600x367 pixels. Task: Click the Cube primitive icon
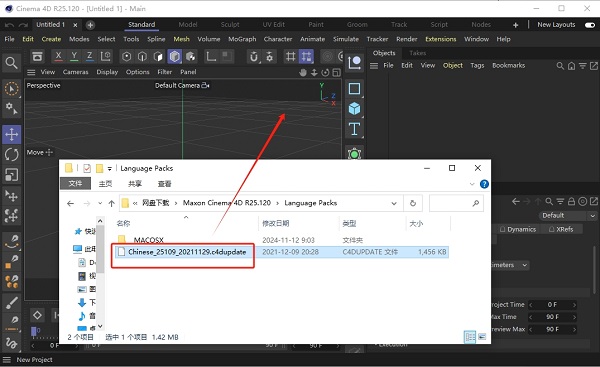[354, 109]
